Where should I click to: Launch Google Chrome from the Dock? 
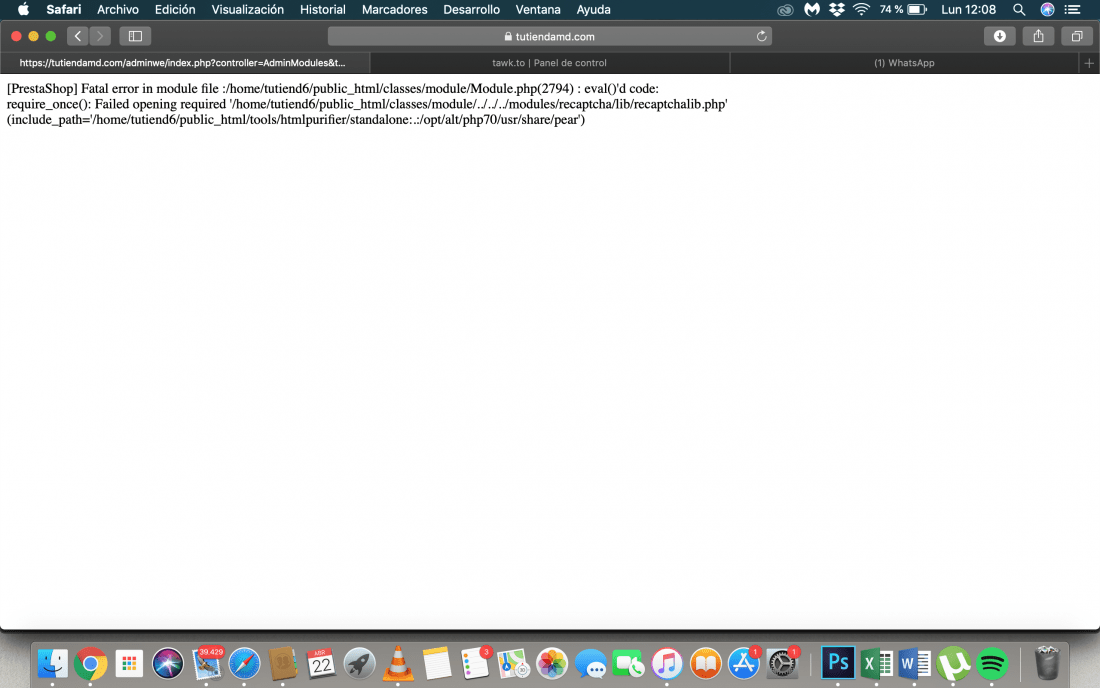click(x=90, y=663)
